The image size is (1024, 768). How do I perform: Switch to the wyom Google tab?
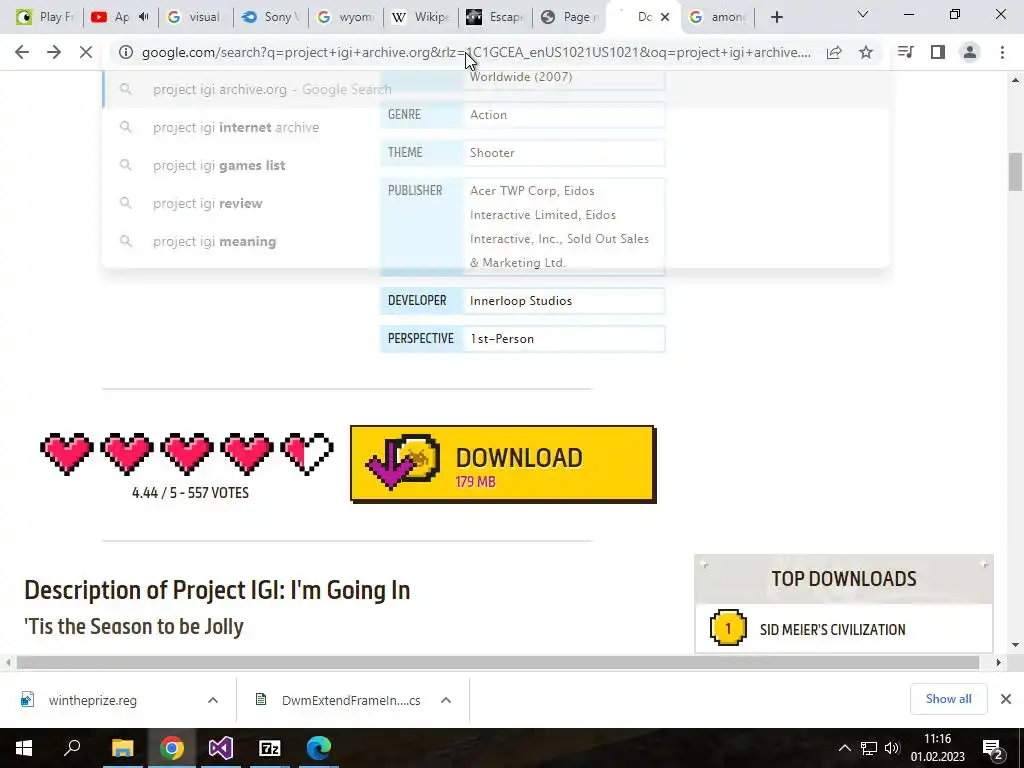tap(344, 17)
